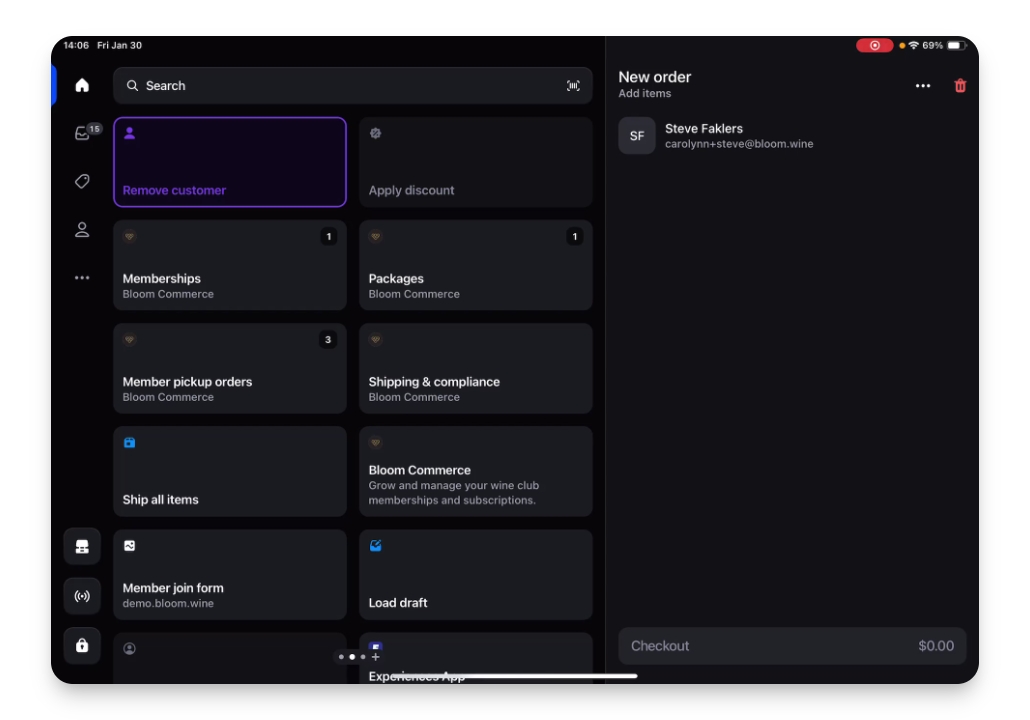The width and height of the screenshot is (1030, 720).
Task: Tap the Checkout button
Action: [792, 646]
